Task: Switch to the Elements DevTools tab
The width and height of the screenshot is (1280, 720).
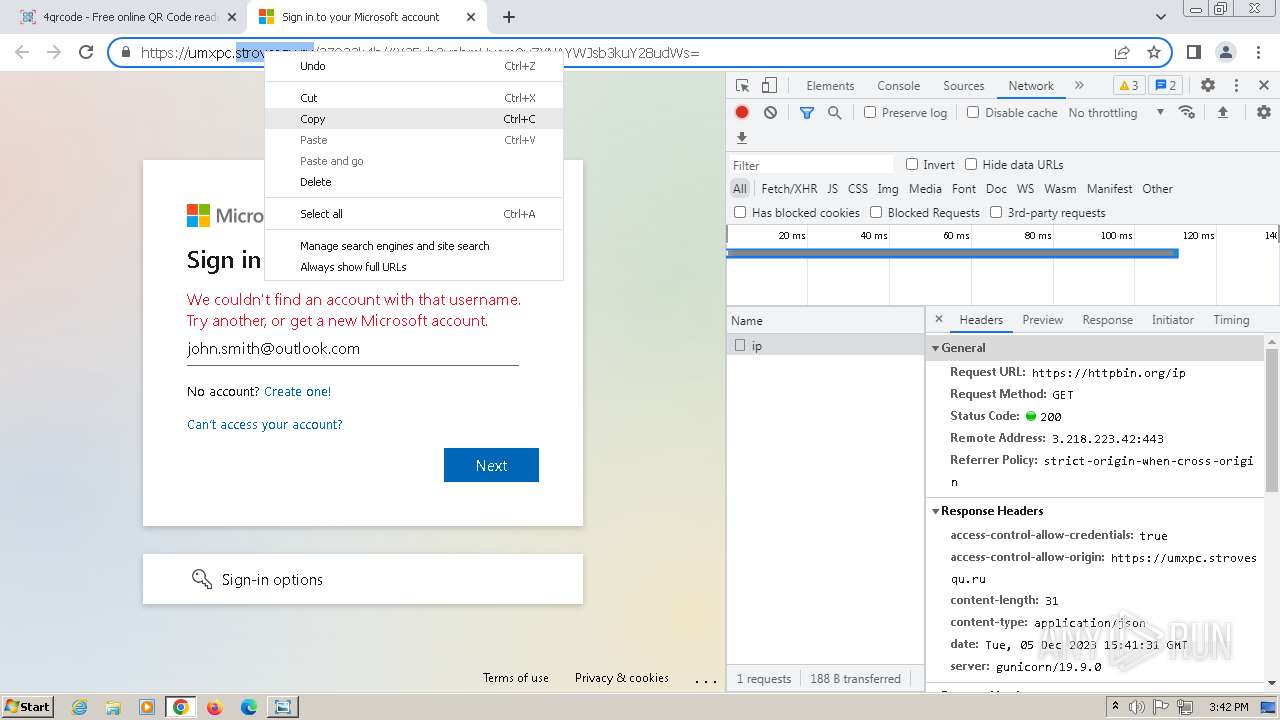Action: (x=830, y=86)
